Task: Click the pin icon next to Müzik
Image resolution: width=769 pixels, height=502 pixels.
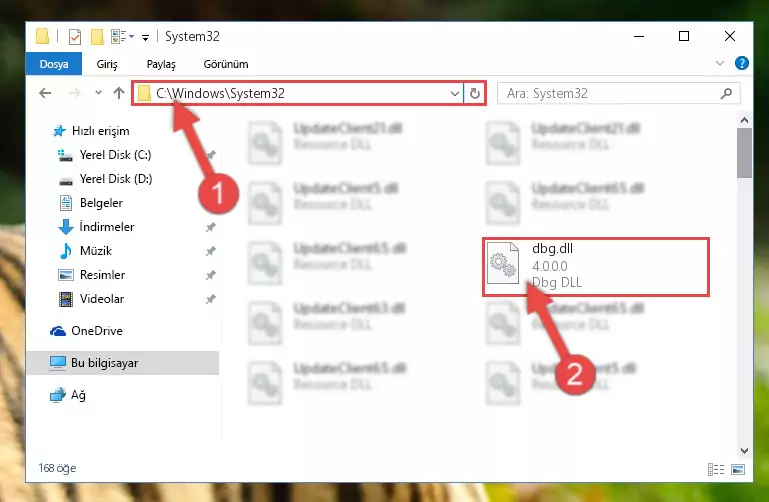Action: click(210, 251)
